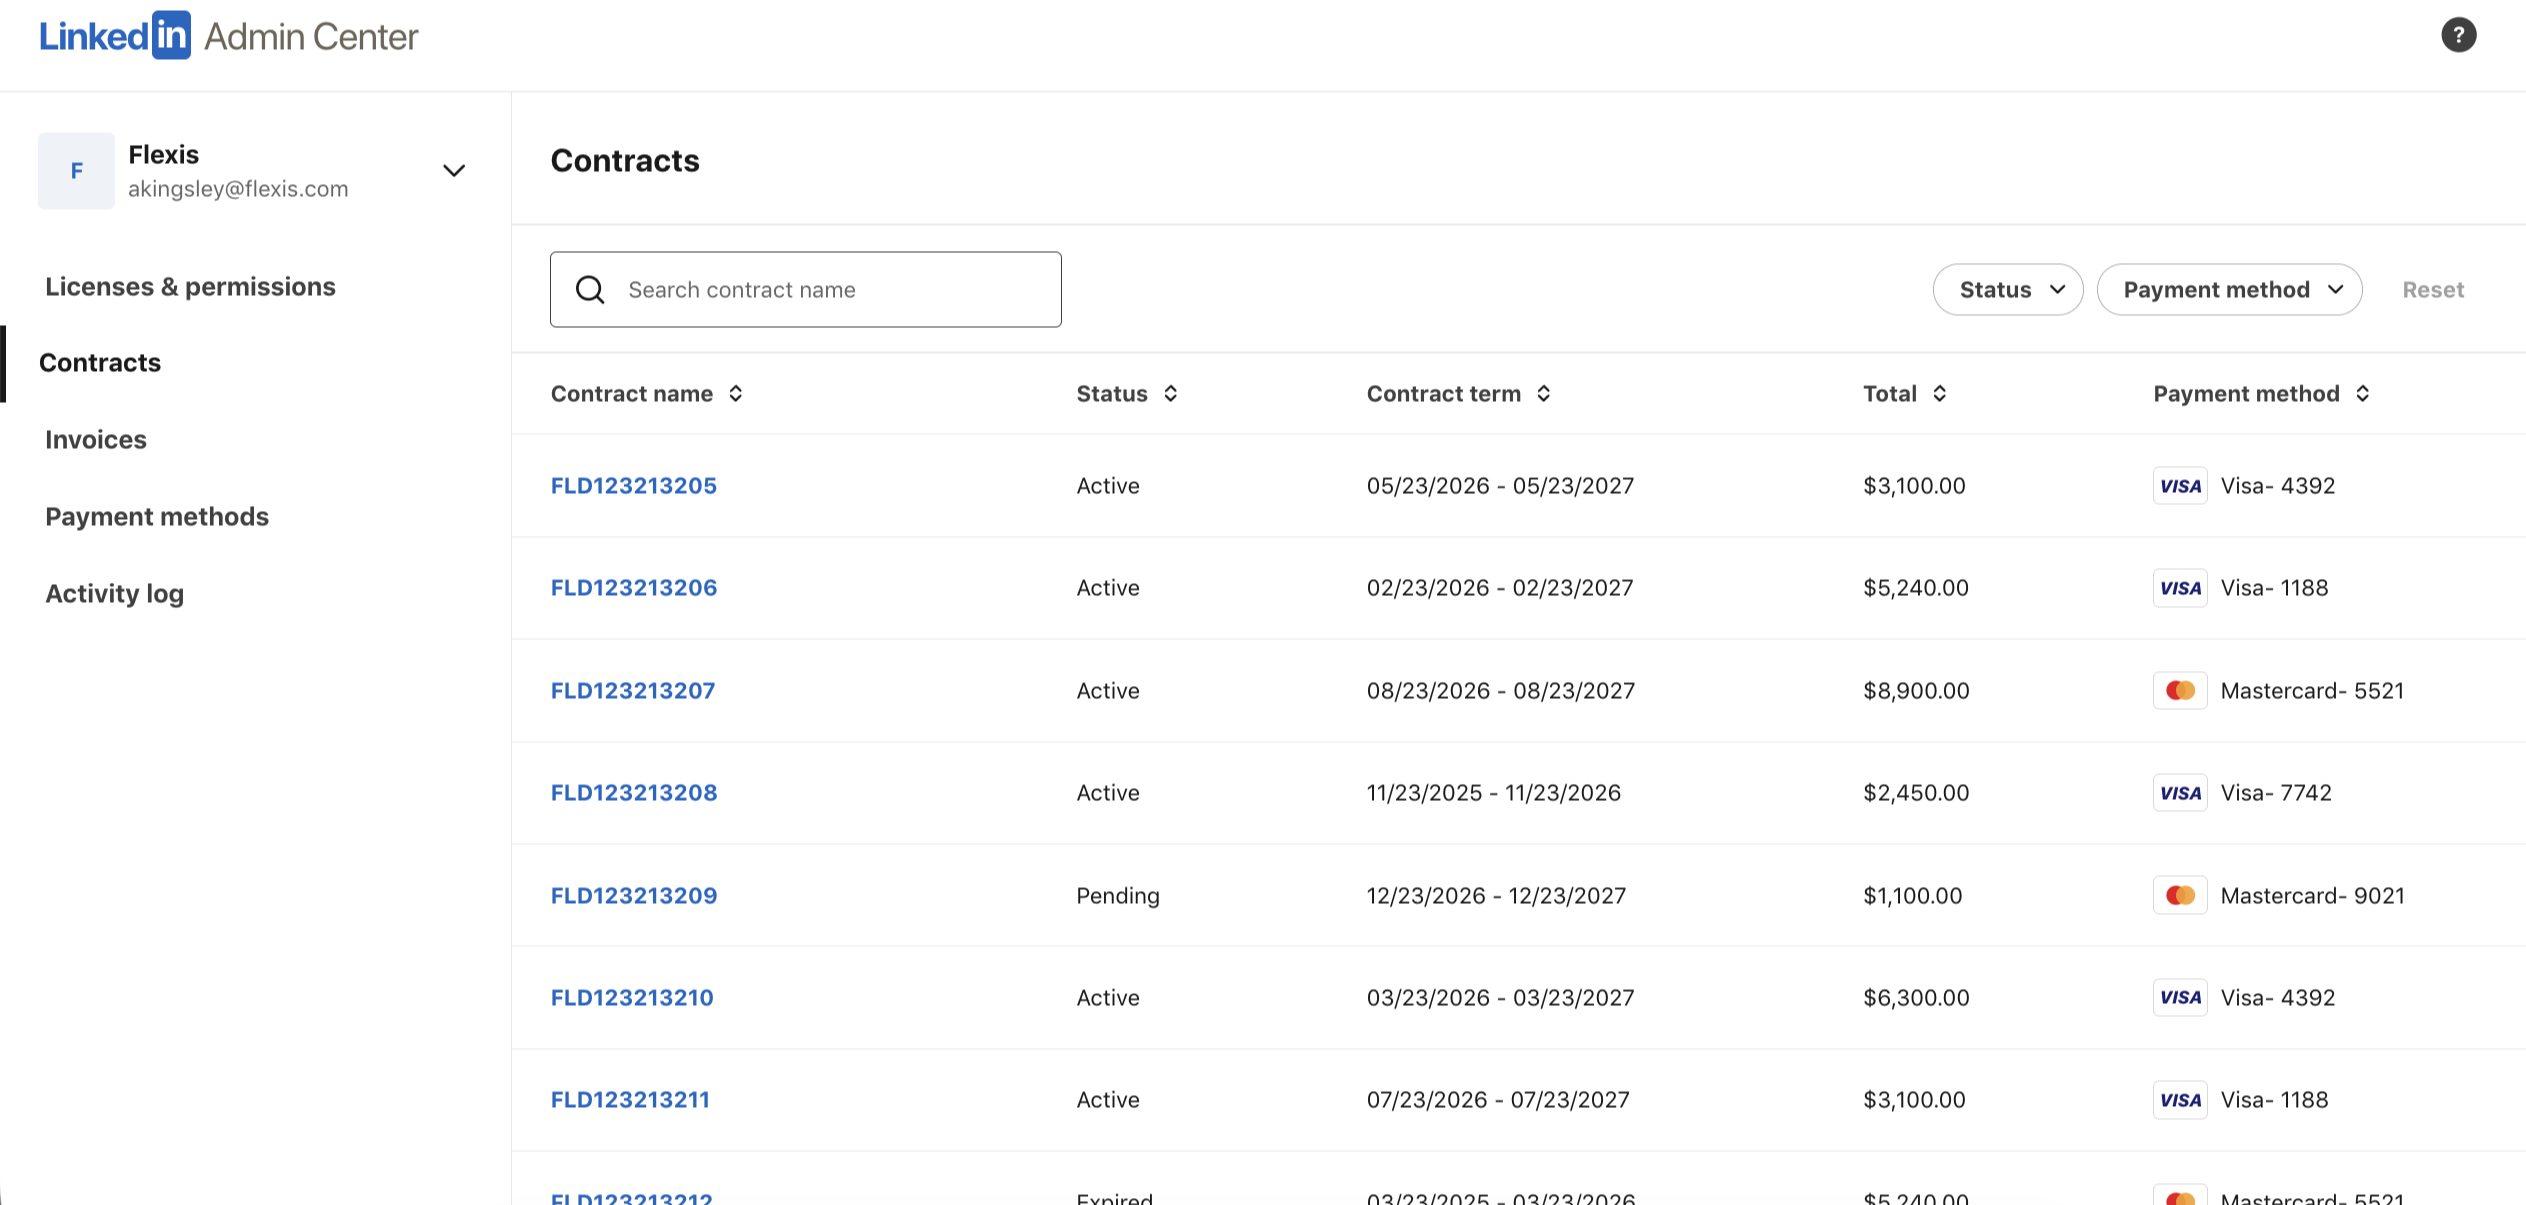Open contract FLD123213209
Viewport: 2526px width, 1205px height.
(x=634, y=896)
